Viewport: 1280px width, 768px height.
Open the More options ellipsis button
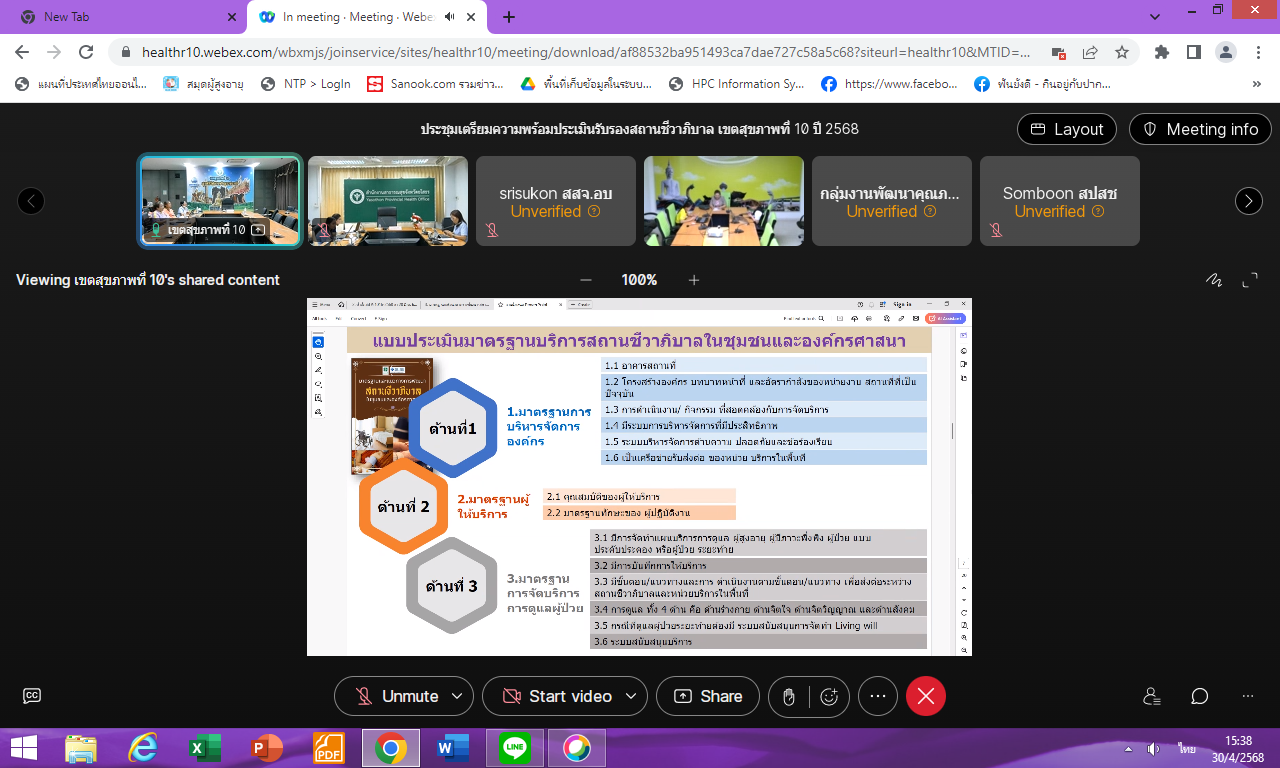coord(878,696)
